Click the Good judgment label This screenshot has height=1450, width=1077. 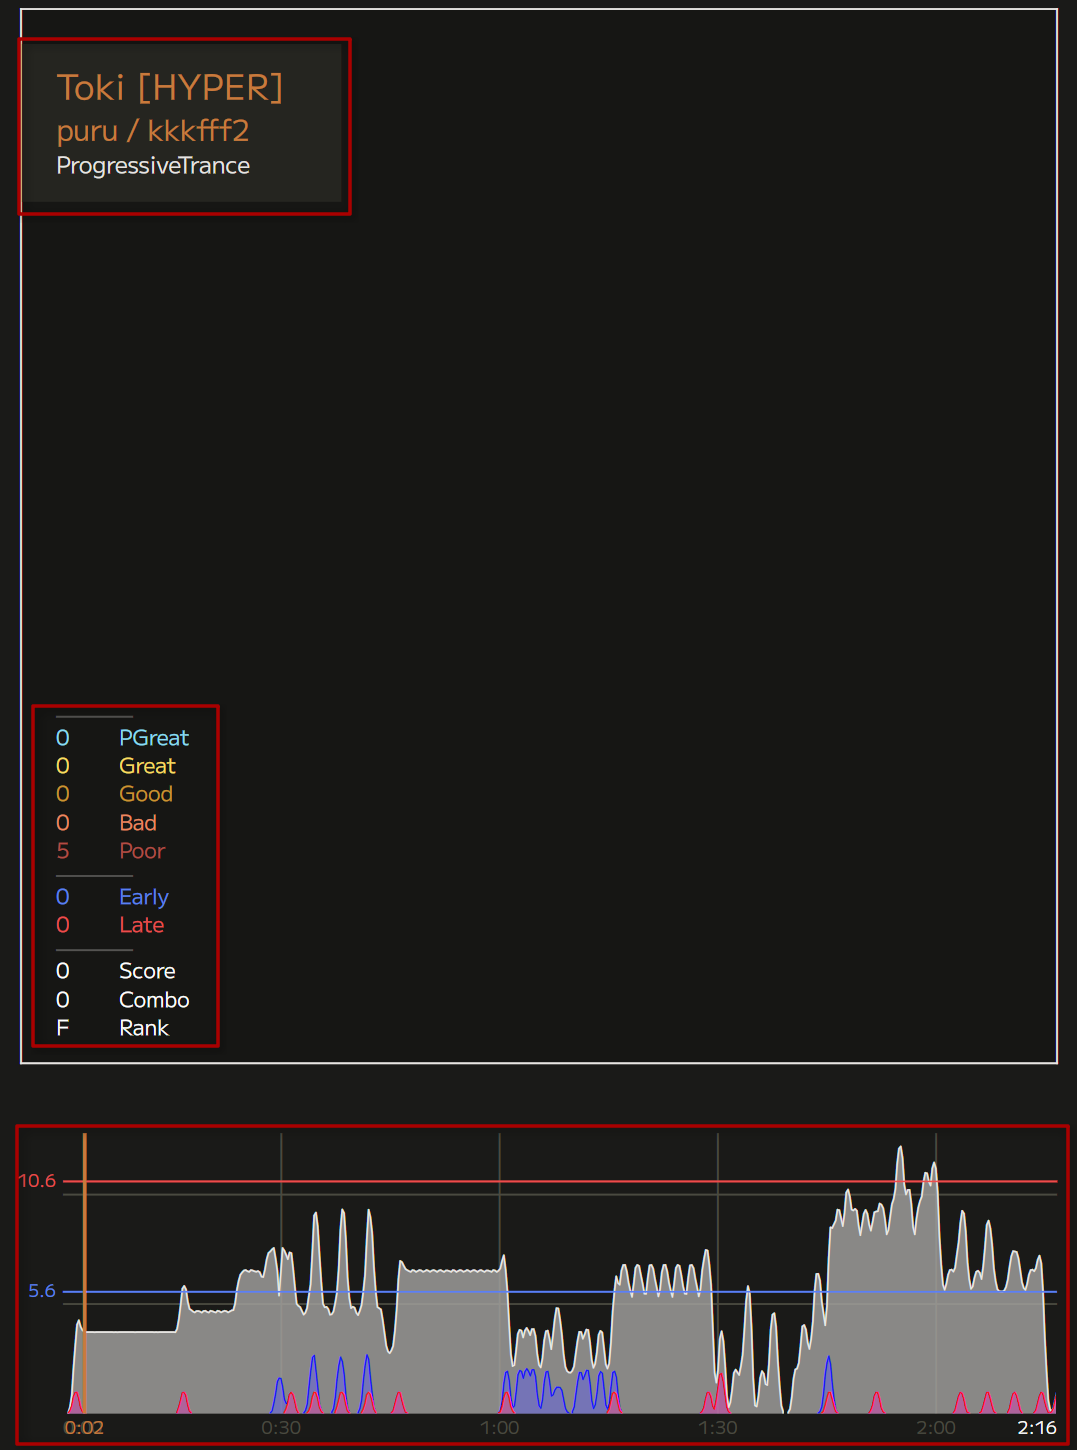[146, 794]
